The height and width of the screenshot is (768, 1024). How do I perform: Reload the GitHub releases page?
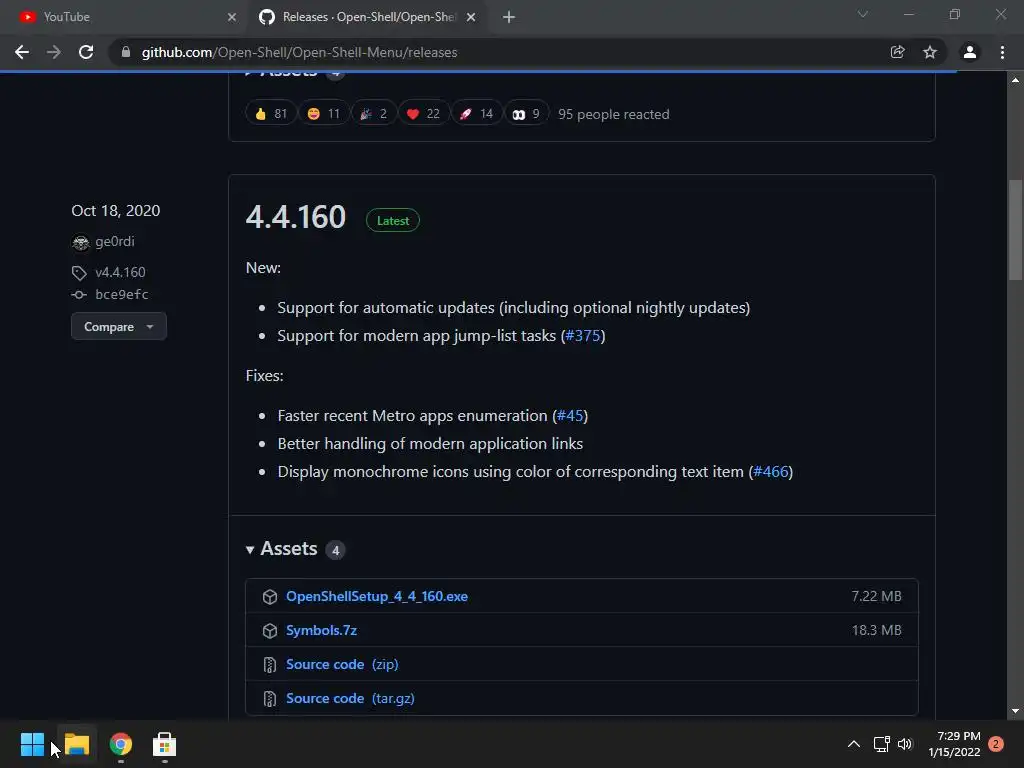pyautogui.click(x=86, y=52)
